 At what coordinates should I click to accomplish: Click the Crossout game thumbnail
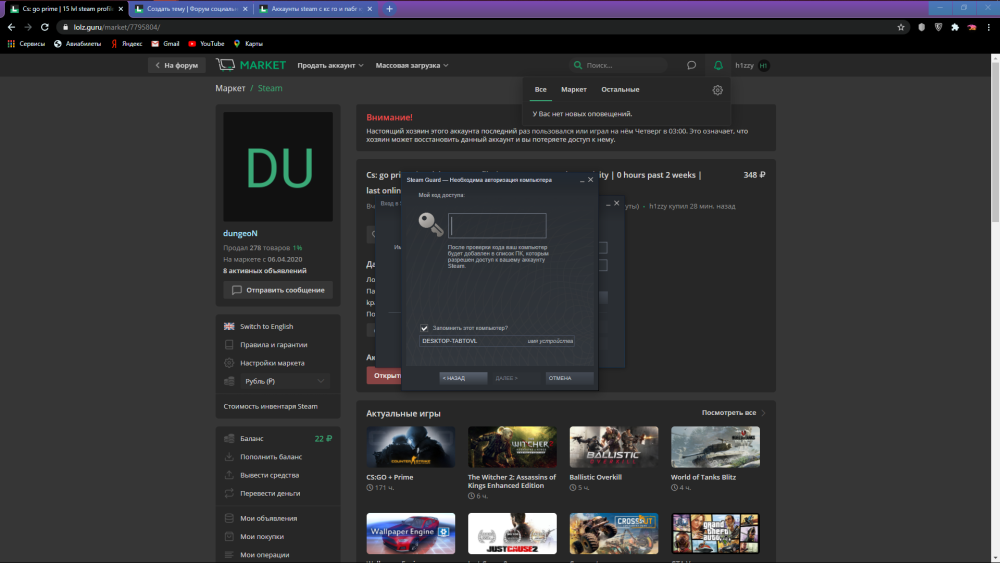pyautogui.click(x=614, y=534)
